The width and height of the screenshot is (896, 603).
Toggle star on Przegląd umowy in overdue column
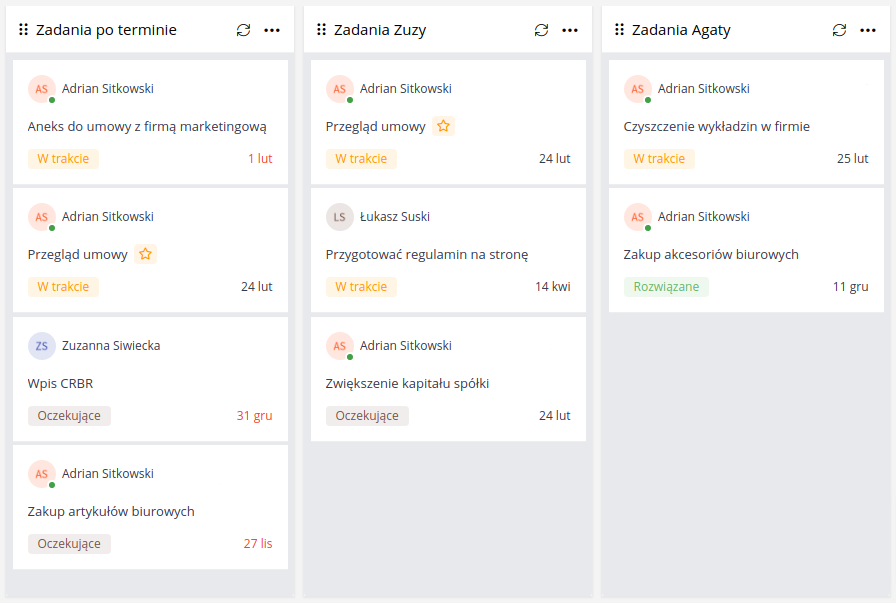(146, 254)
